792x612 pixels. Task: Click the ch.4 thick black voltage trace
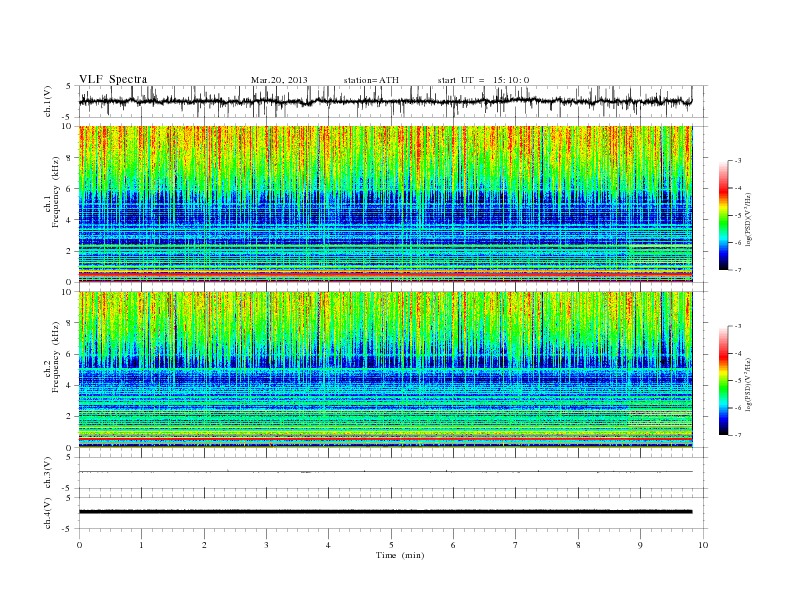tap(385, 512)
